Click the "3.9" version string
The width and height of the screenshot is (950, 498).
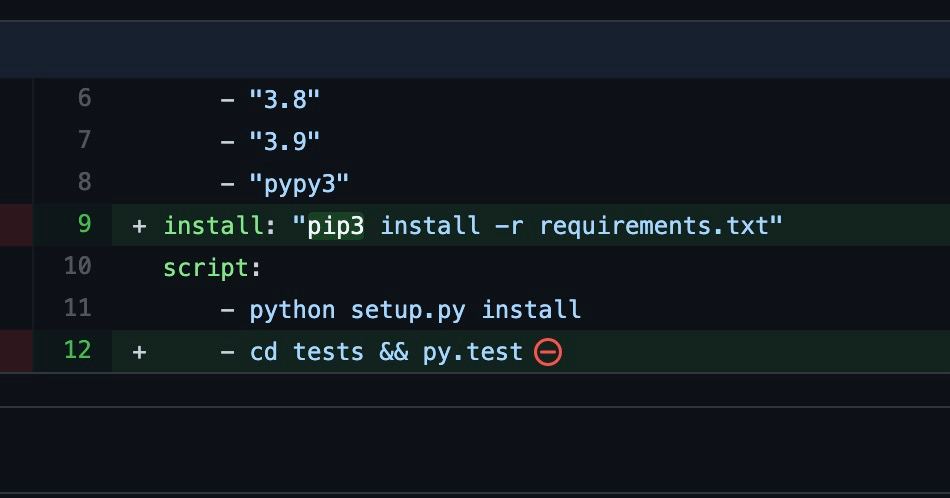[284, 141]
